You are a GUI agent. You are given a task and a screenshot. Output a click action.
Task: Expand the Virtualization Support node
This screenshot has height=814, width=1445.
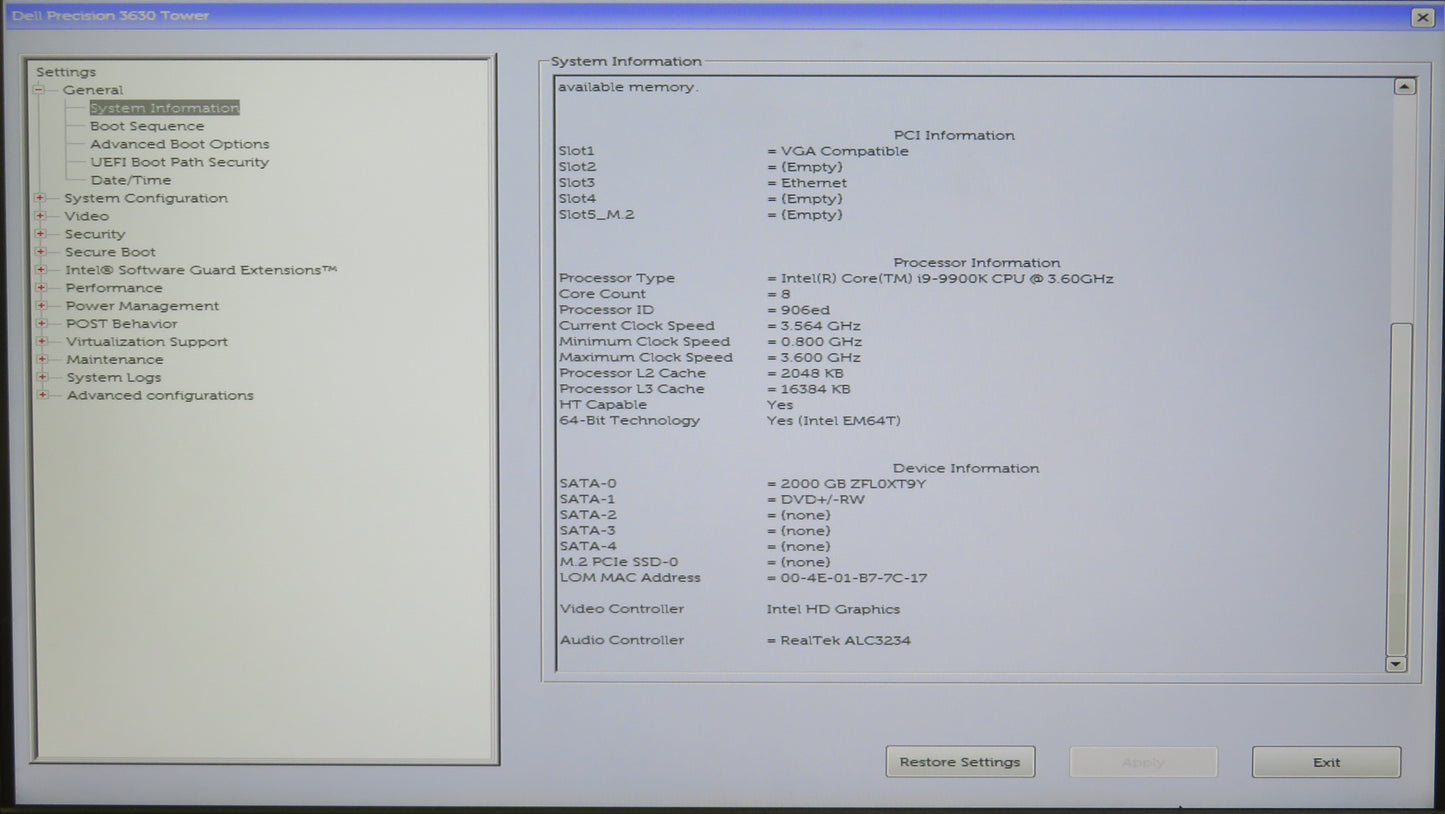pos(41,342)
